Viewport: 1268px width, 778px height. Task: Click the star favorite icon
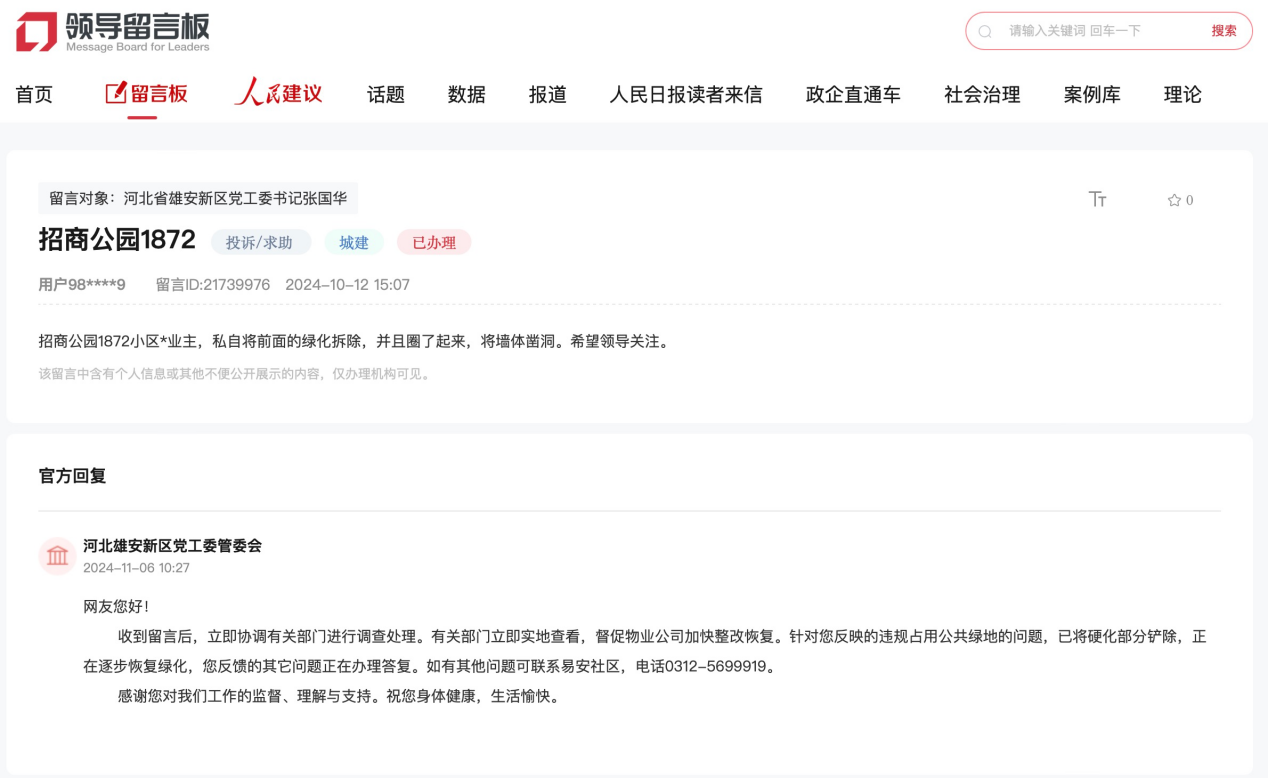tap(1174, 200)
